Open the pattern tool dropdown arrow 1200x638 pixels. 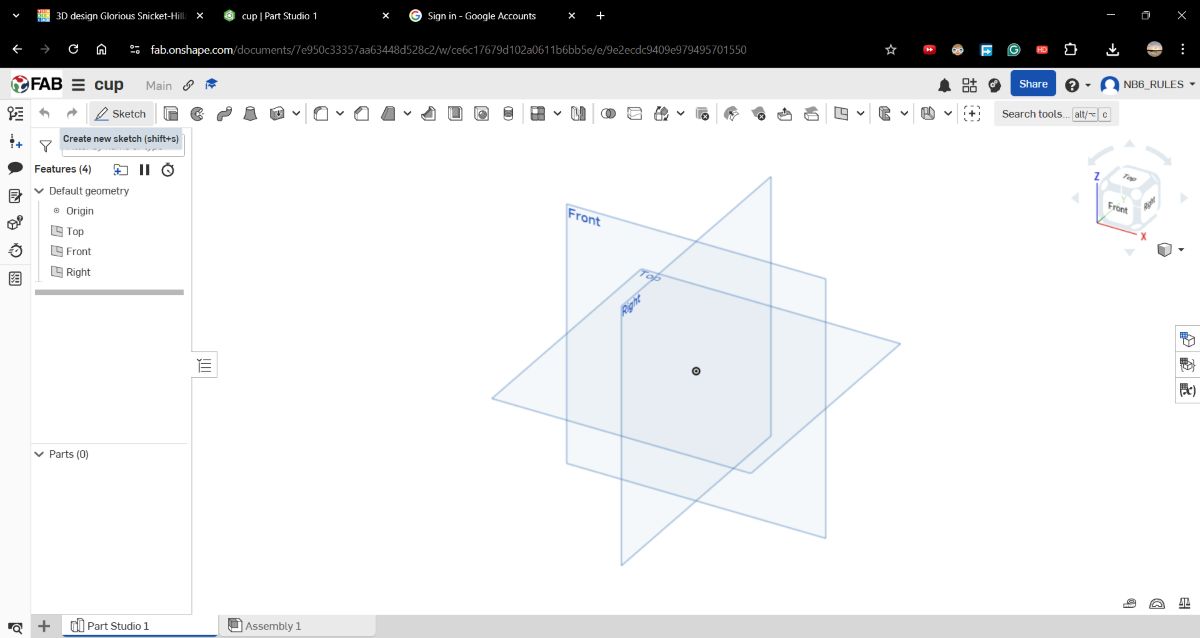point(556,113)
